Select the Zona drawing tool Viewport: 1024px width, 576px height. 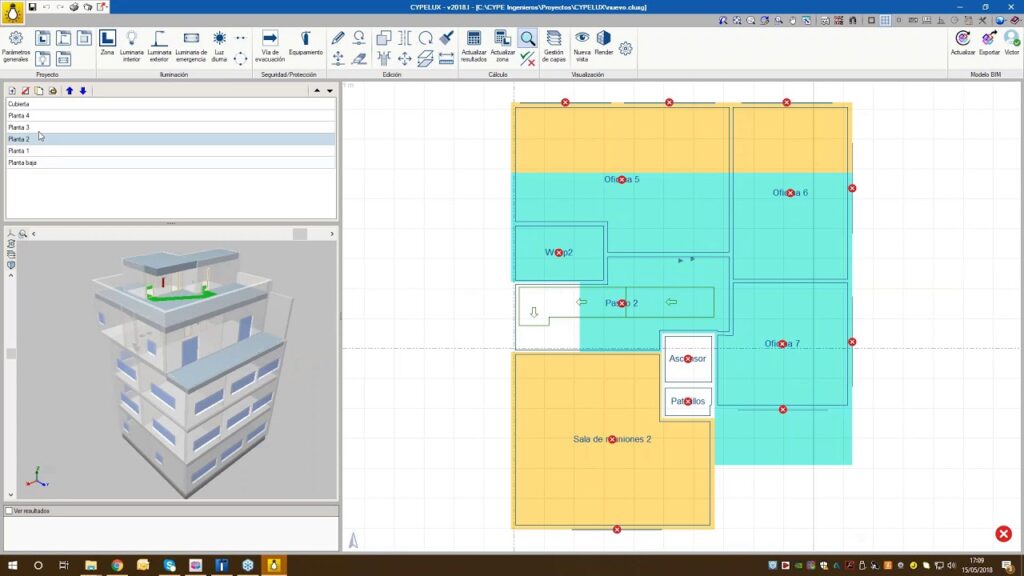click(x=107, y=43)
